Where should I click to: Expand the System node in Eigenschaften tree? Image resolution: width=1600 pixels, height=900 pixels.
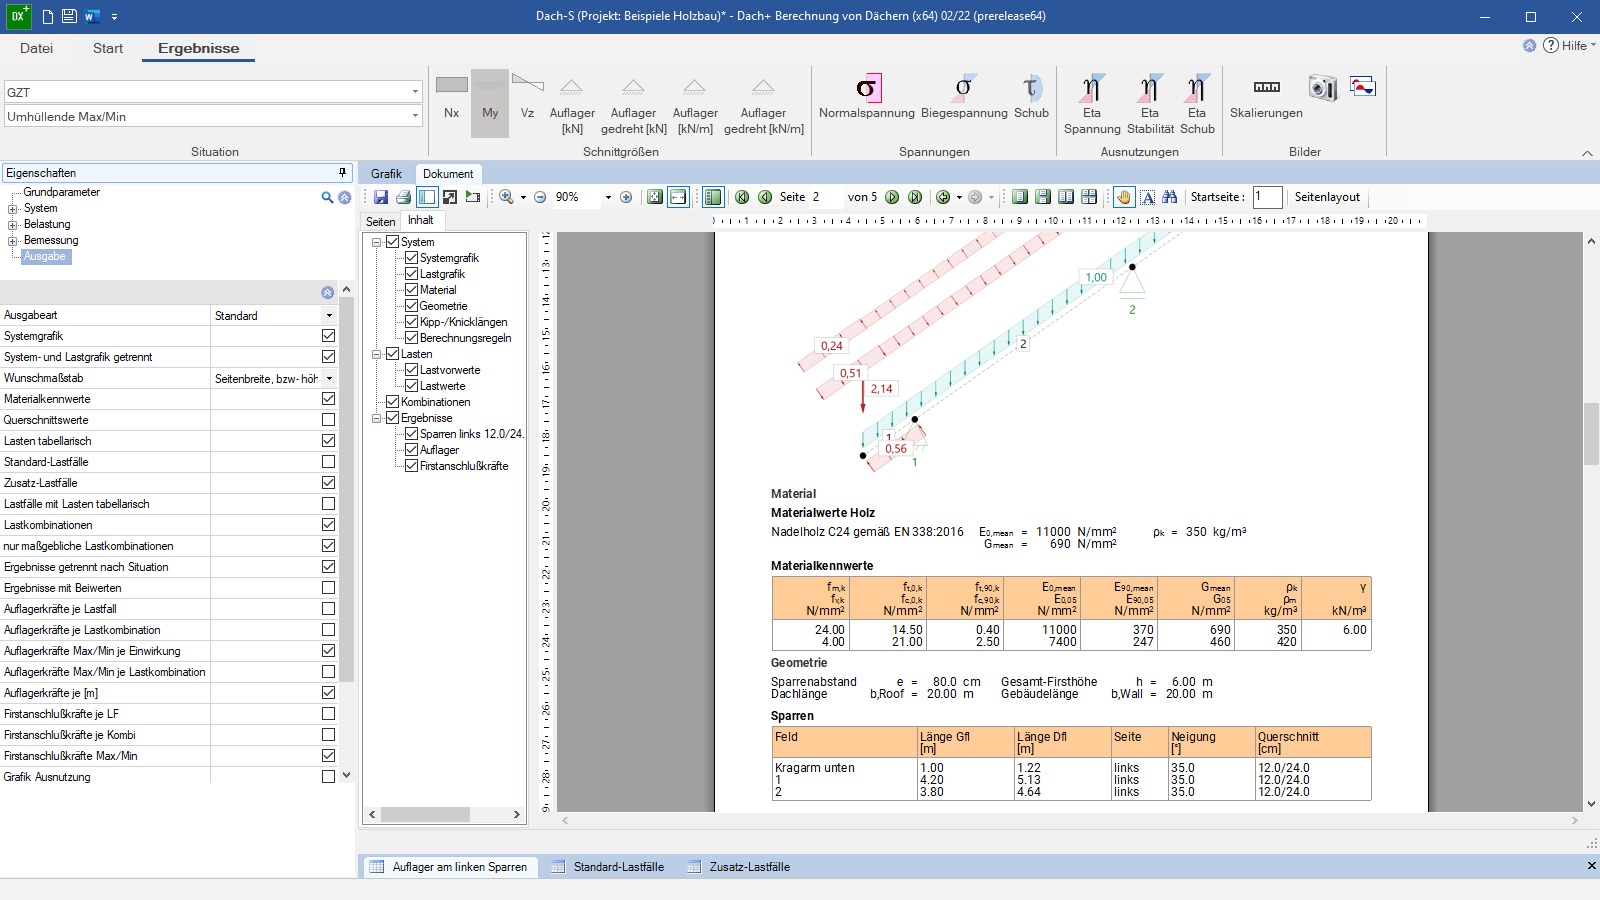click(13, 209)
